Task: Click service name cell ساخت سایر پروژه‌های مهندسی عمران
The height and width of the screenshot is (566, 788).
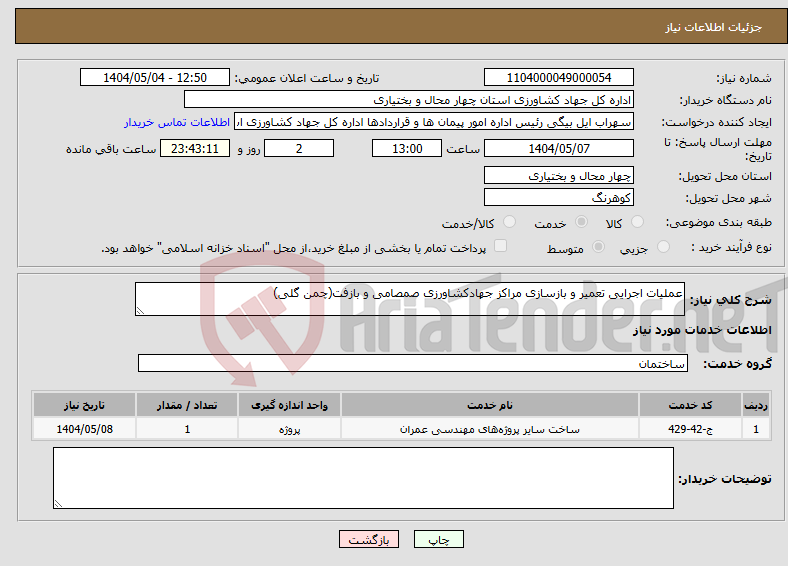Action: (489, 429)
